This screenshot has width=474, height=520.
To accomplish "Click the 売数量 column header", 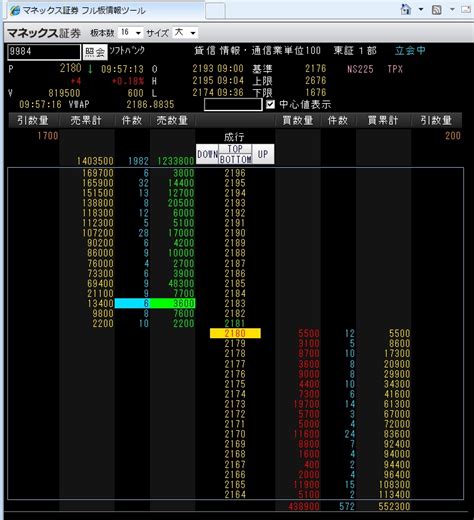I will tap(172, 120).
